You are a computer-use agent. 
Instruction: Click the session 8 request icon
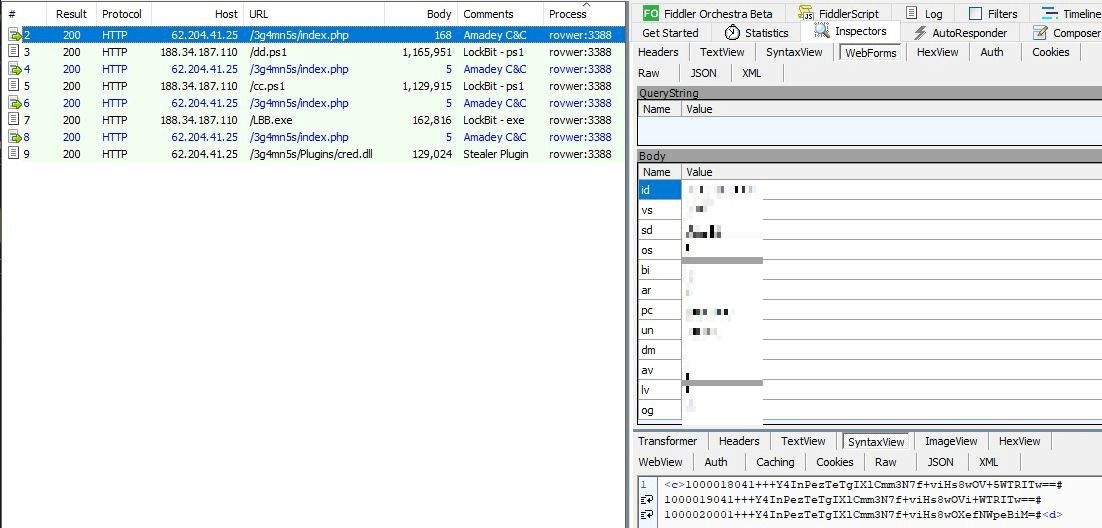click(14, 136)
